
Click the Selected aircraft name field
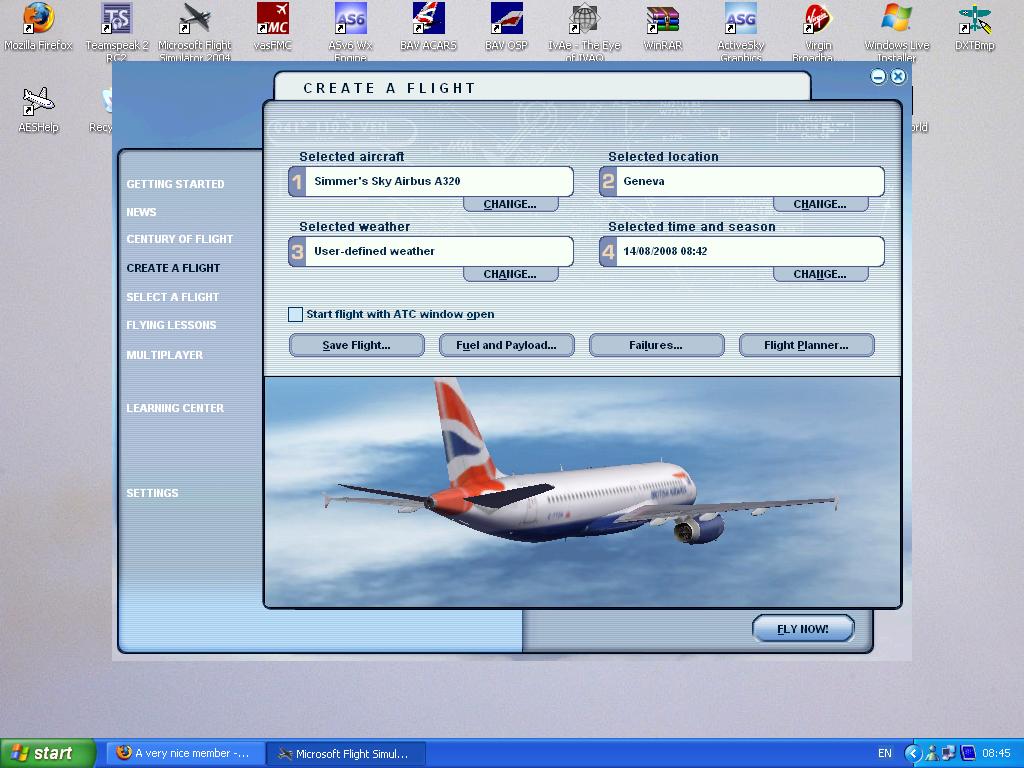click(440, 182)
